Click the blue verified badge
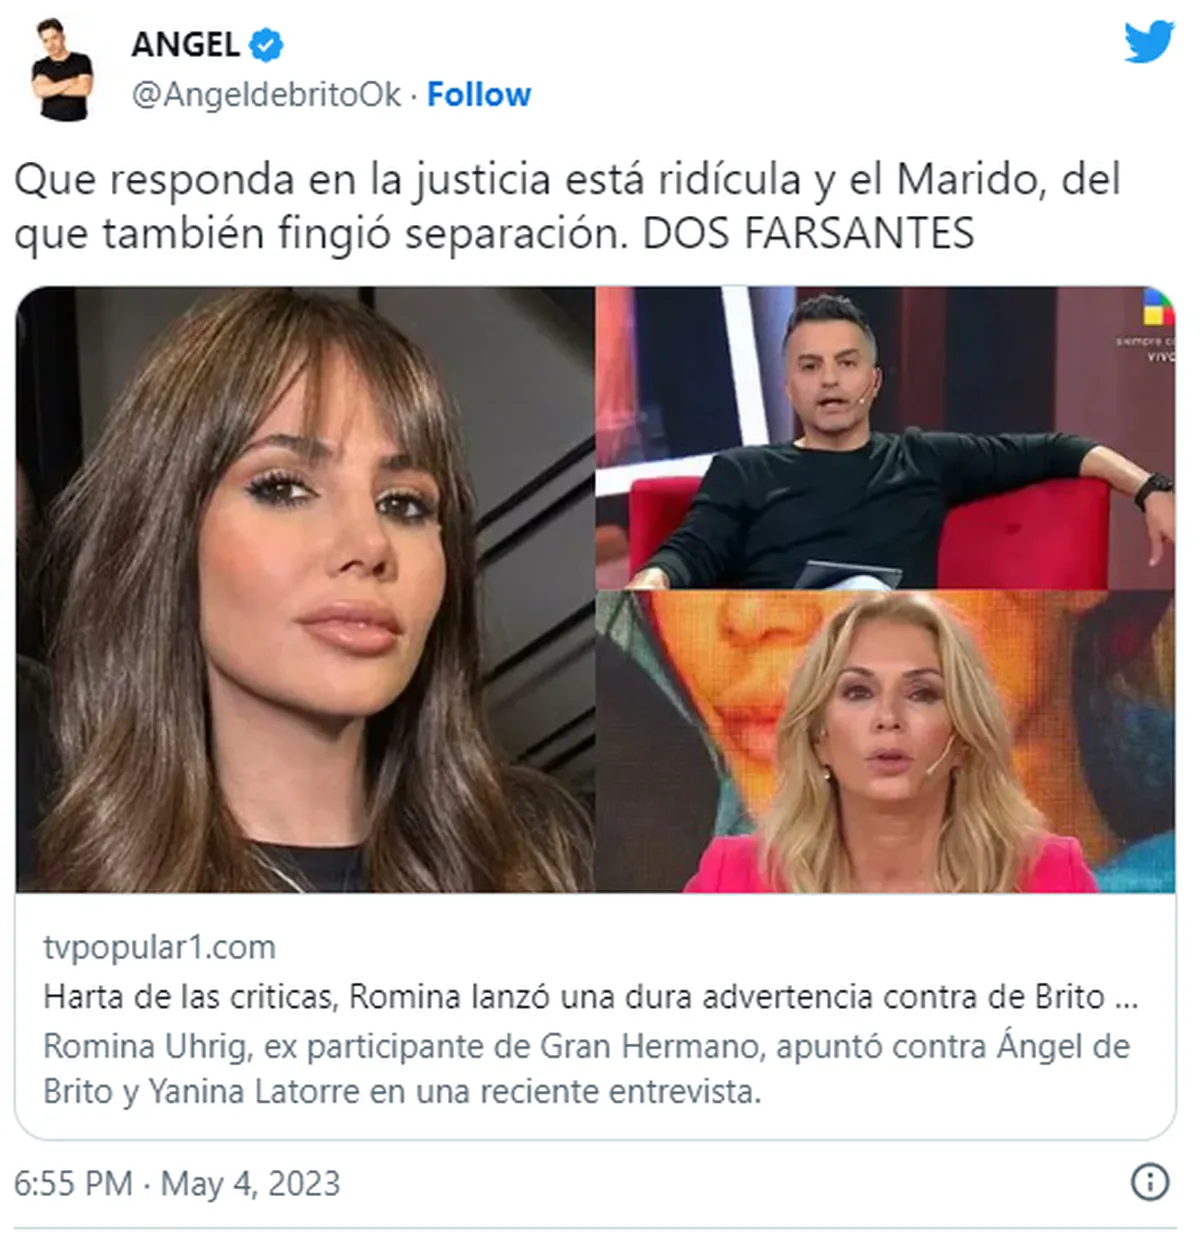This screenshot has height=1236, width=1200. pos(266,44)
